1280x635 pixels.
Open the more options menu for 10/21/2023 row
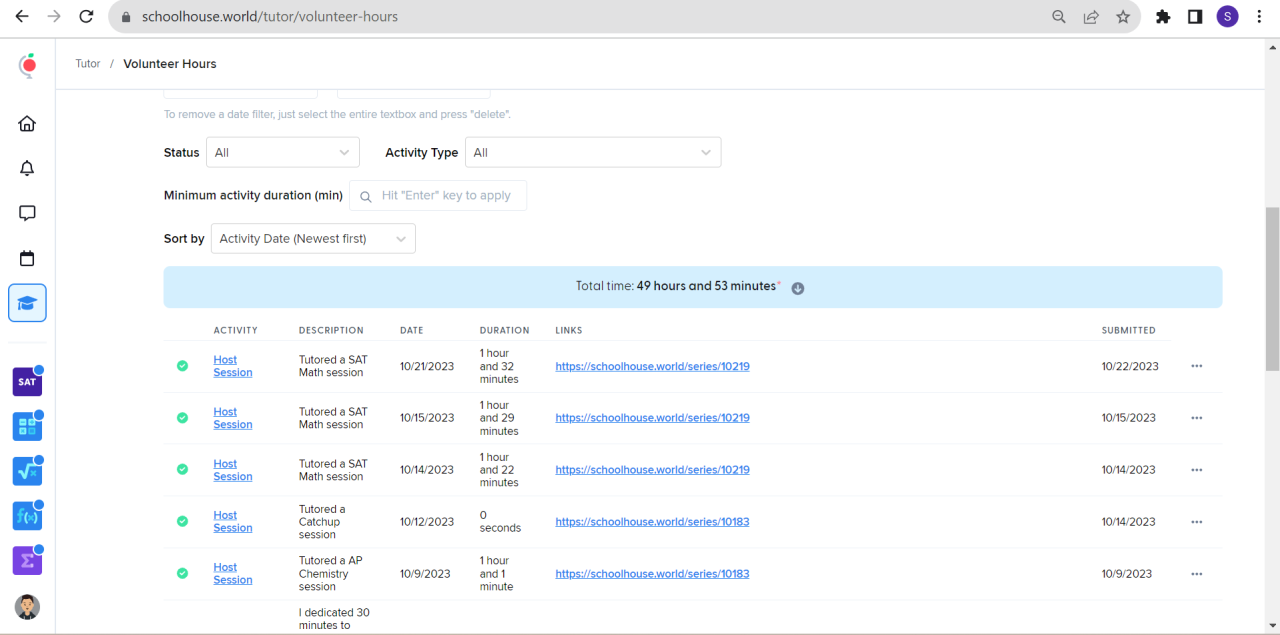[x=1196, y=366]
